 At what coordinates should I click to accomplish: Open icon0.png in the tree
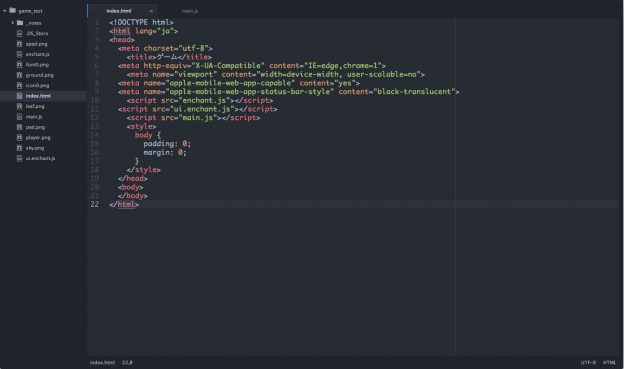pos(37,86)
